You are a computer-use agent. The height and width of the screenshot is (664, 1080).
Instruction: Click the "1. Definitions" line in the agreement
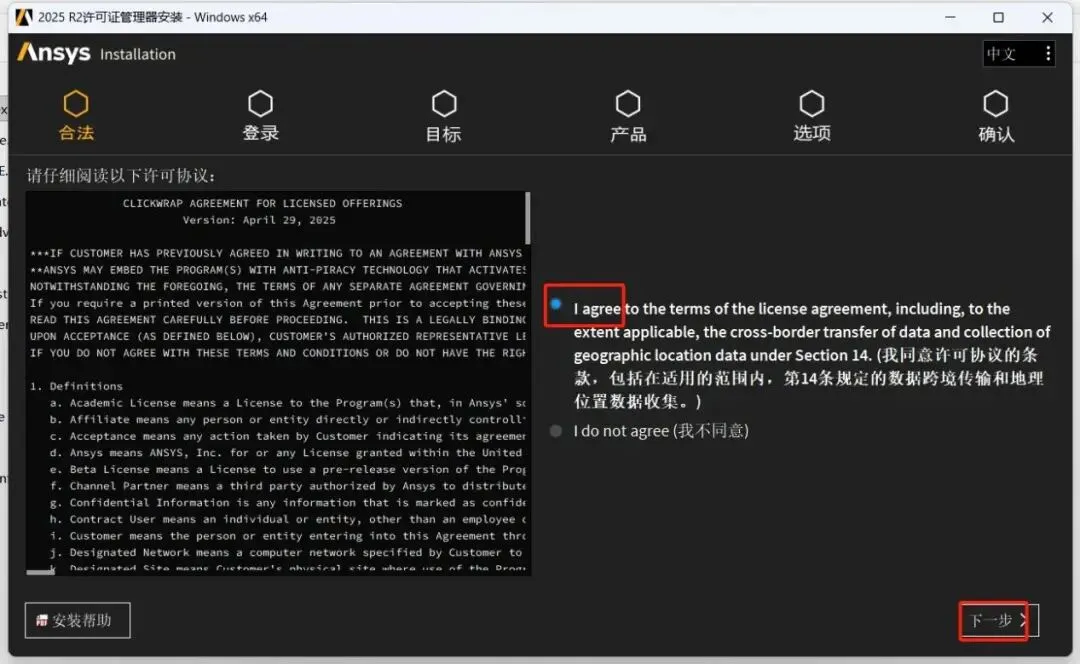pos(76,386)
